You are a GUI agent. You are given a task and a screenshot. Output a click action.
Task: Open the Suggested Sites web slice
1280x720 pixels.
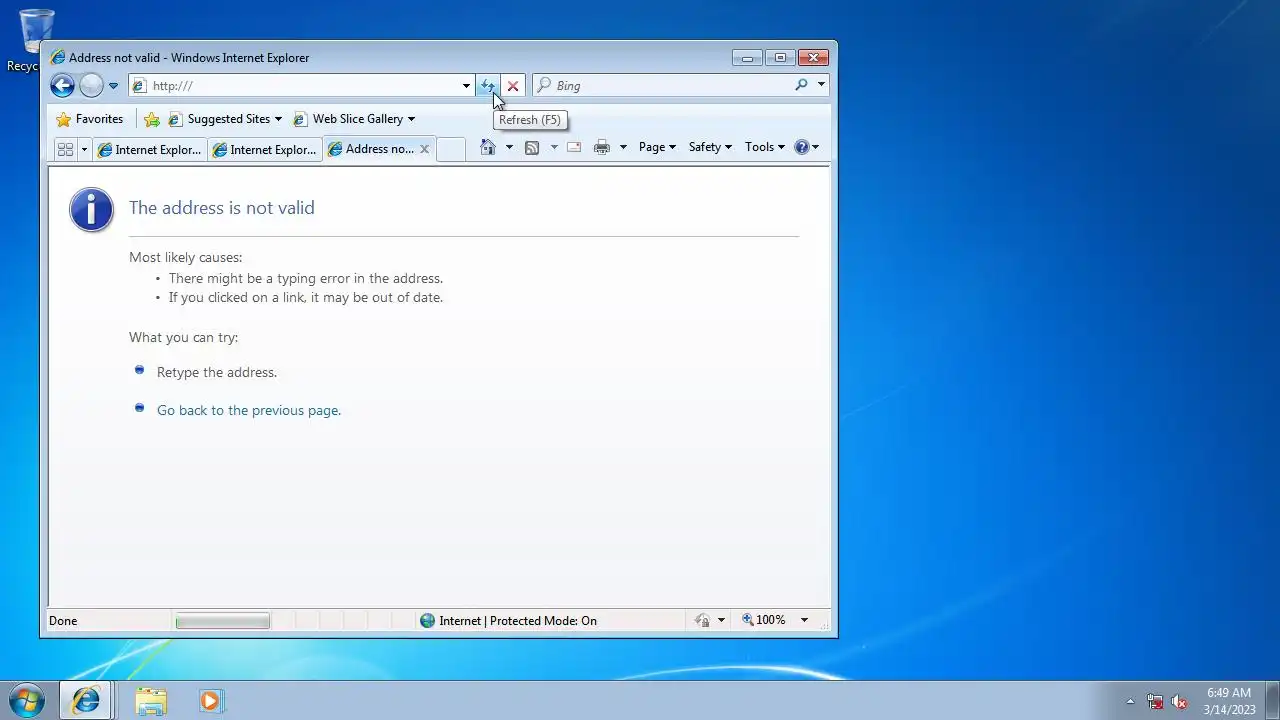(x=225, y=119)
